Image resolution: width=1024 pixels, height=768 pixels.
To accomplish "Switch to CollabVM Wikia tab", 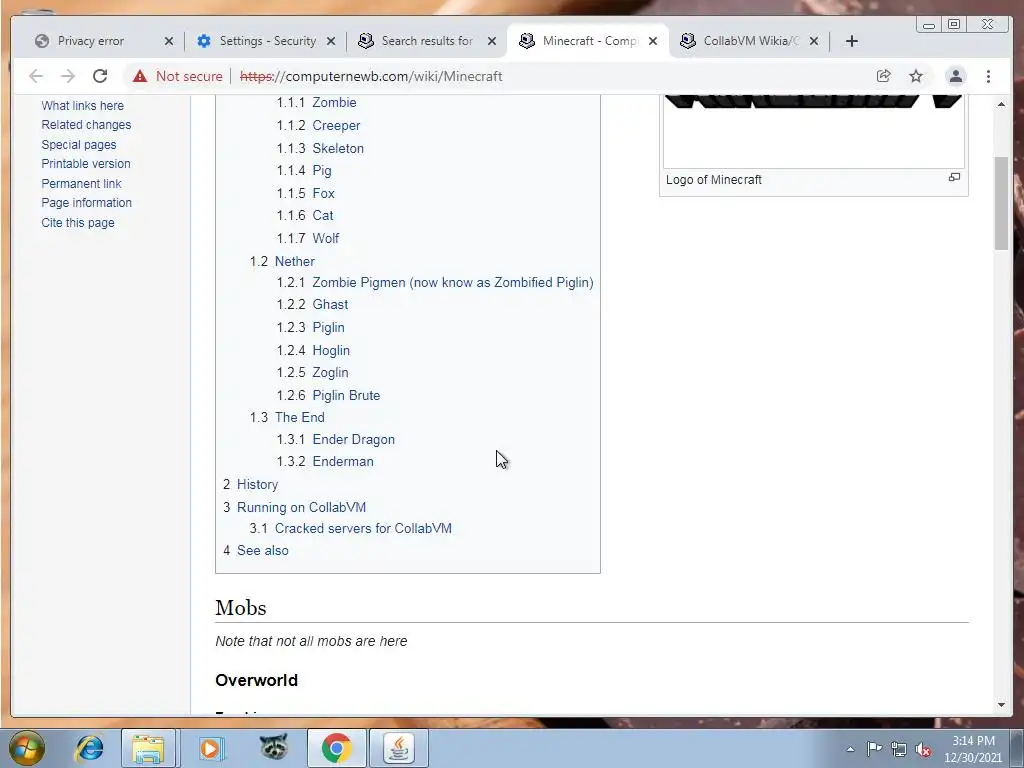I will [x=751, y=41].
